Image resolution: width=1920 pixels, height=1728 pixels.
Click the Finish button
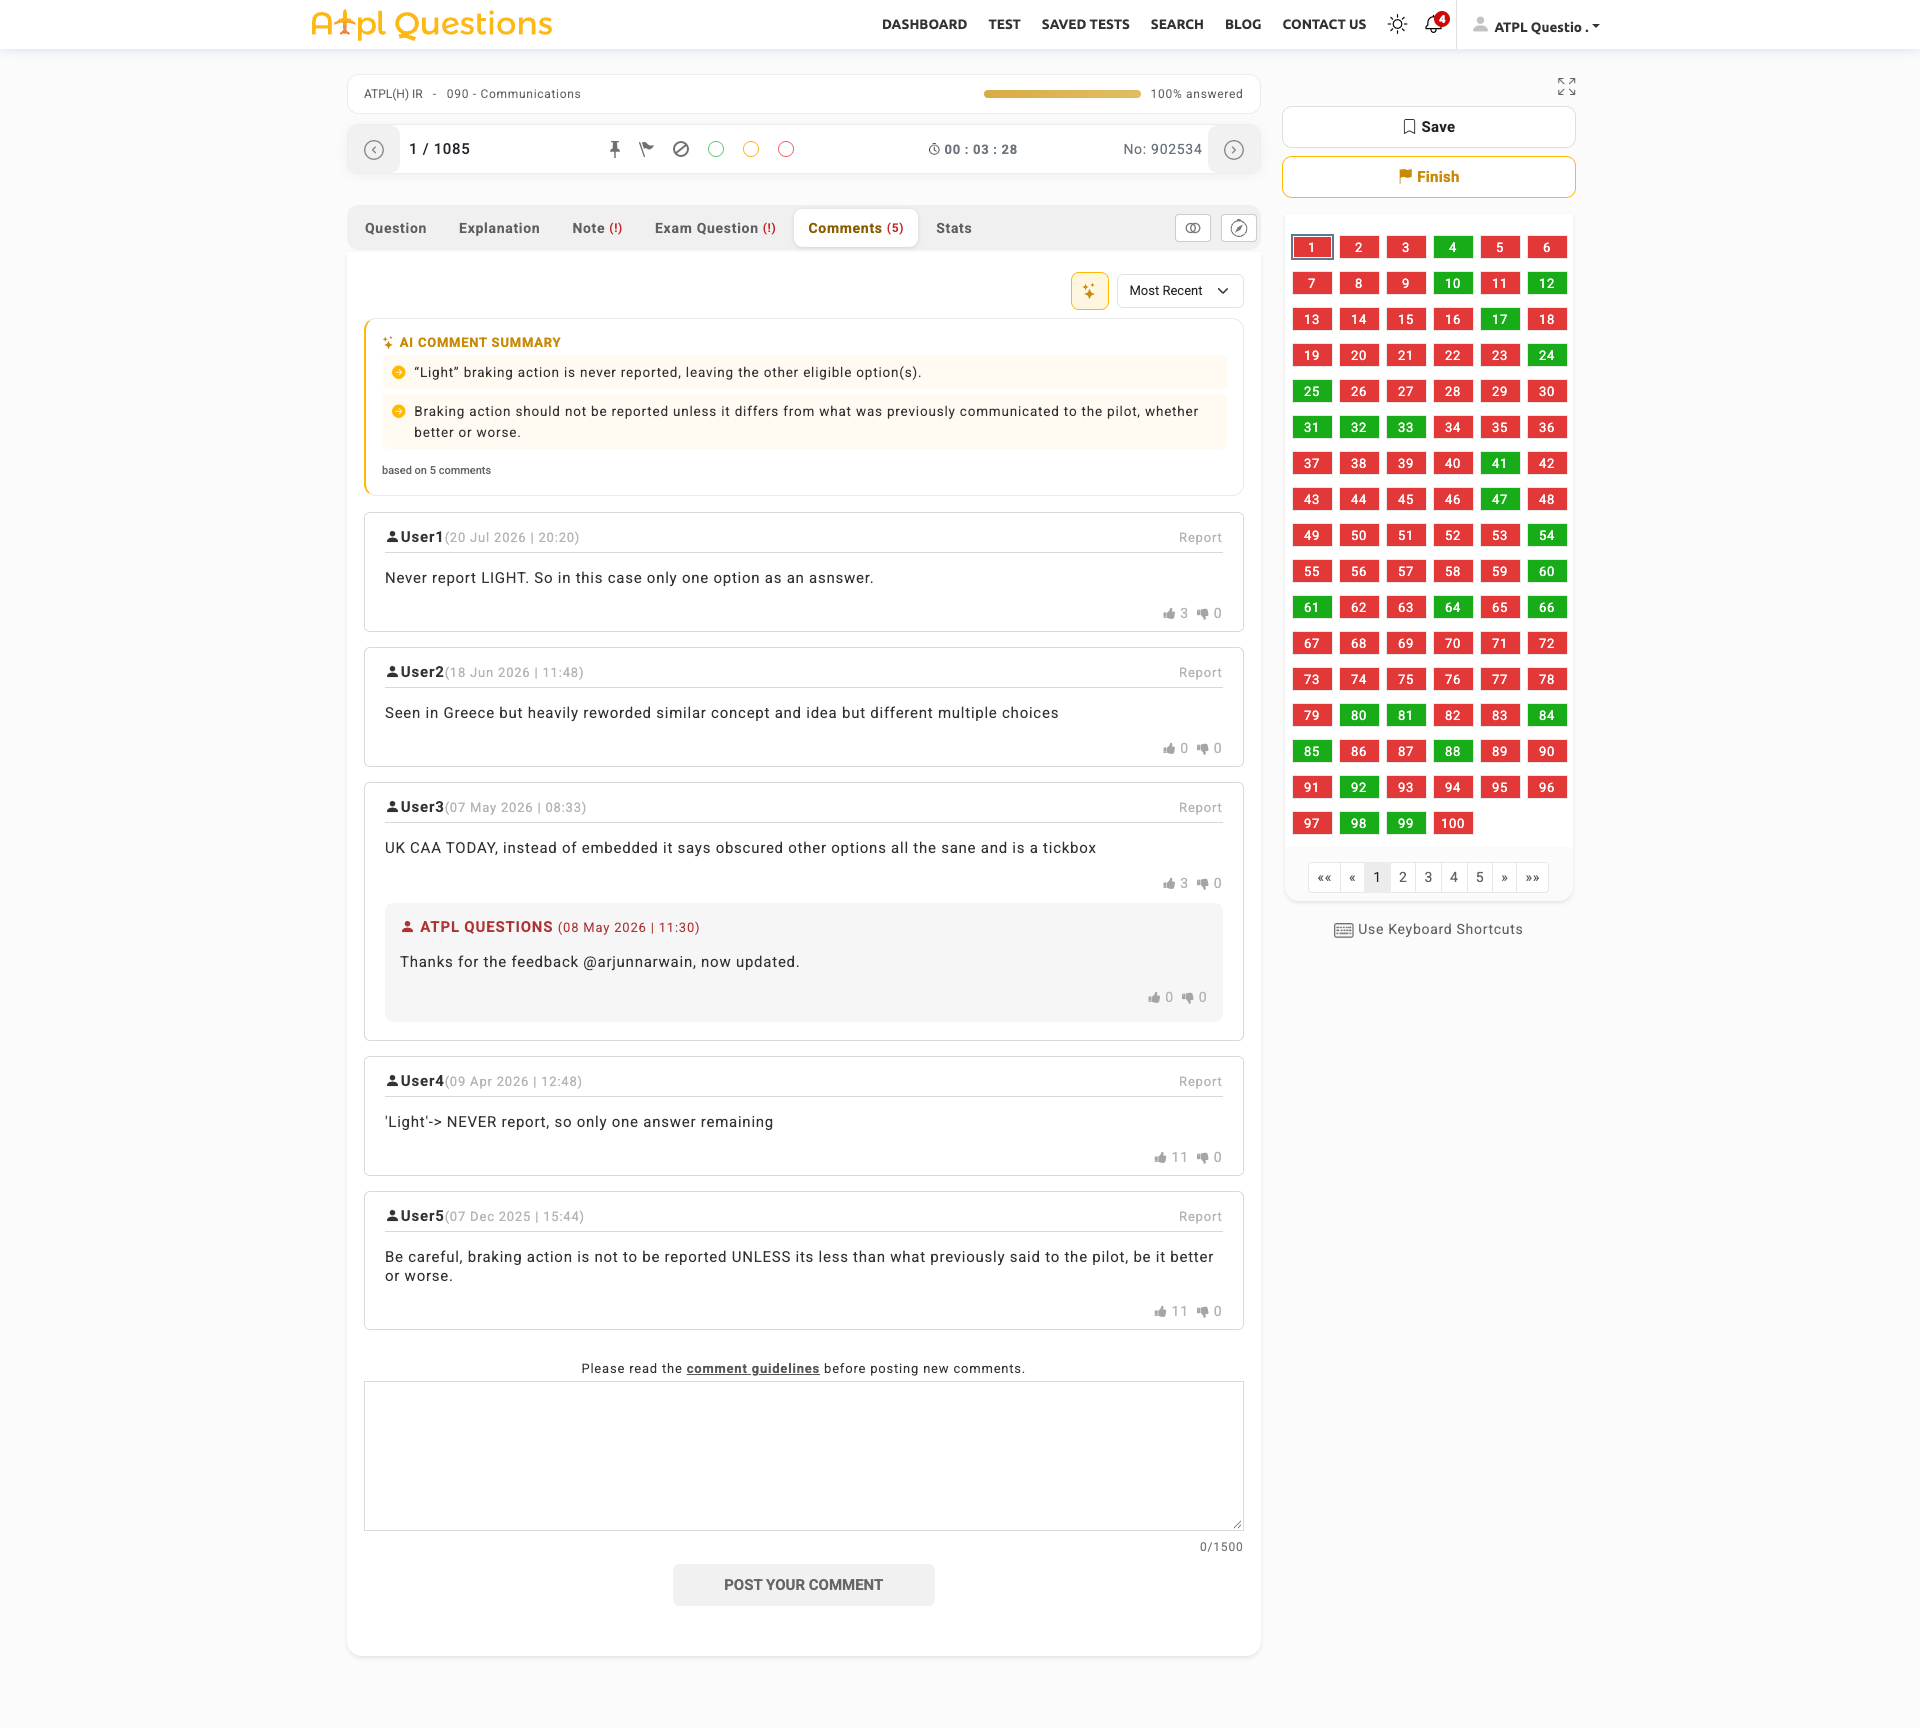(1428, 177)
